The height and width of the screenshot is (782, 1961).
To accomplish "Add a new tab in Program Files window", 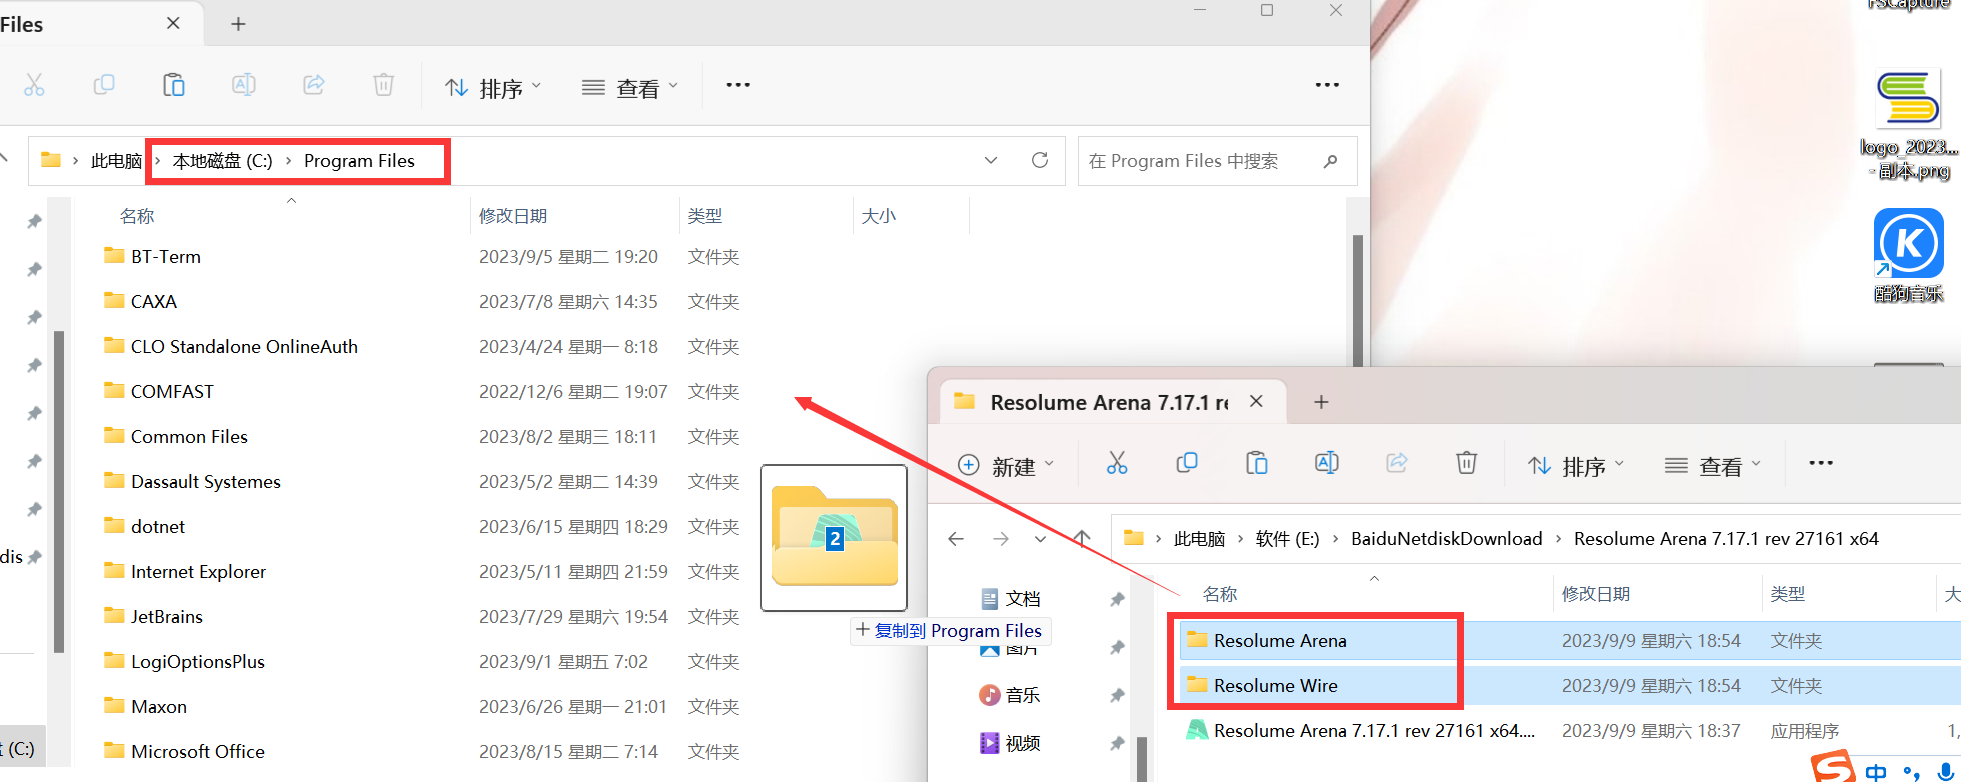I will (x=238, y=24).
